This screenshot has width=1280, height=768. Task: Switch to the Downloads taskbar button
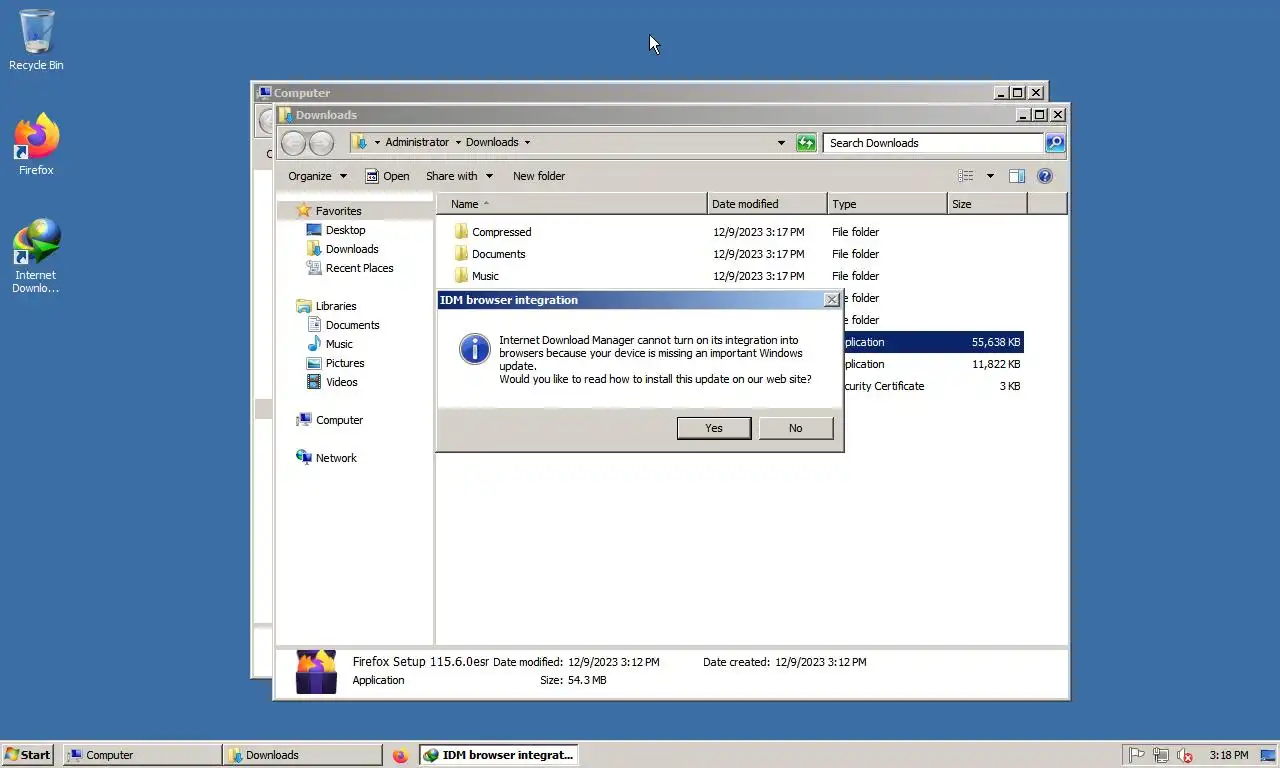303,755
